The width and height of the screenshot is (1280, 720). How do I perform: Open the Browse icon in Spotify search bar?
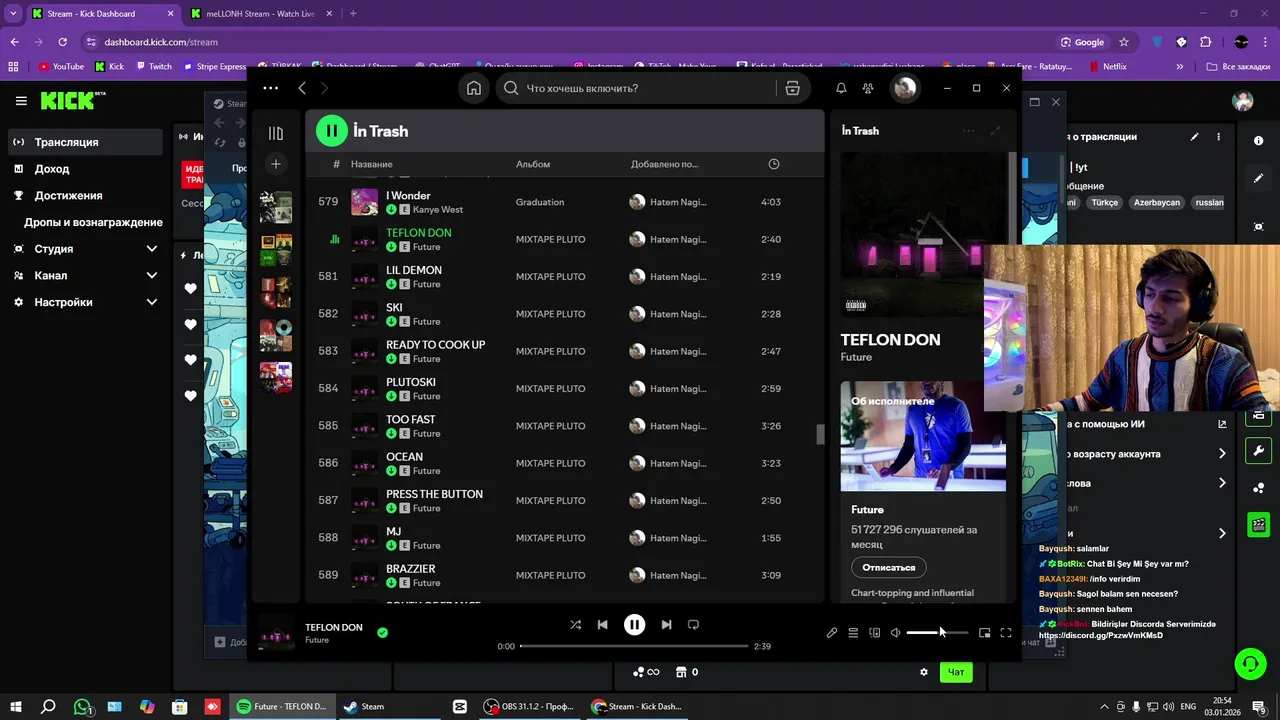tap(792, 88)
